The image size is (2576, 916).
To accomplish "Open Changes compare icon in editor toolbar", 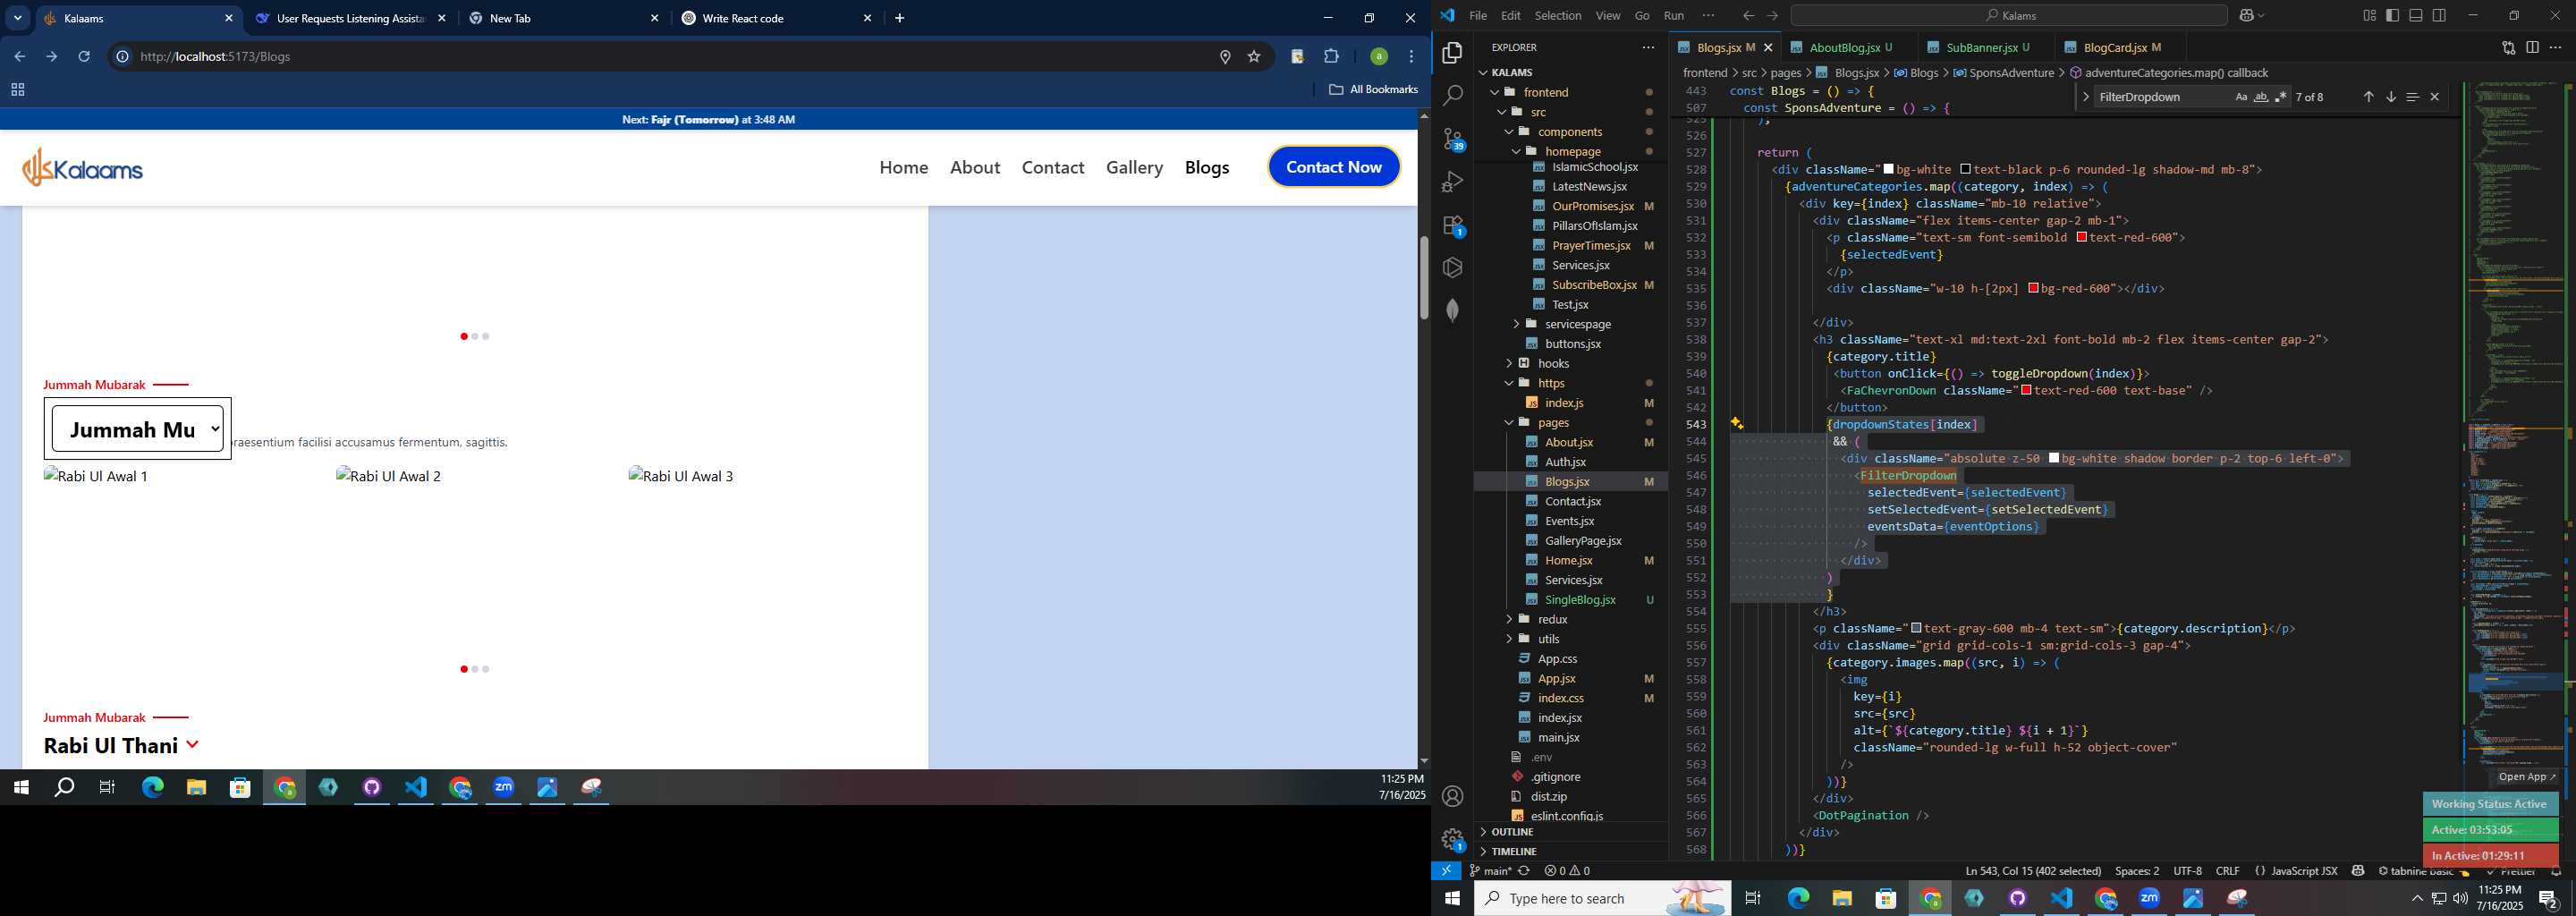I will (2508, 47).
